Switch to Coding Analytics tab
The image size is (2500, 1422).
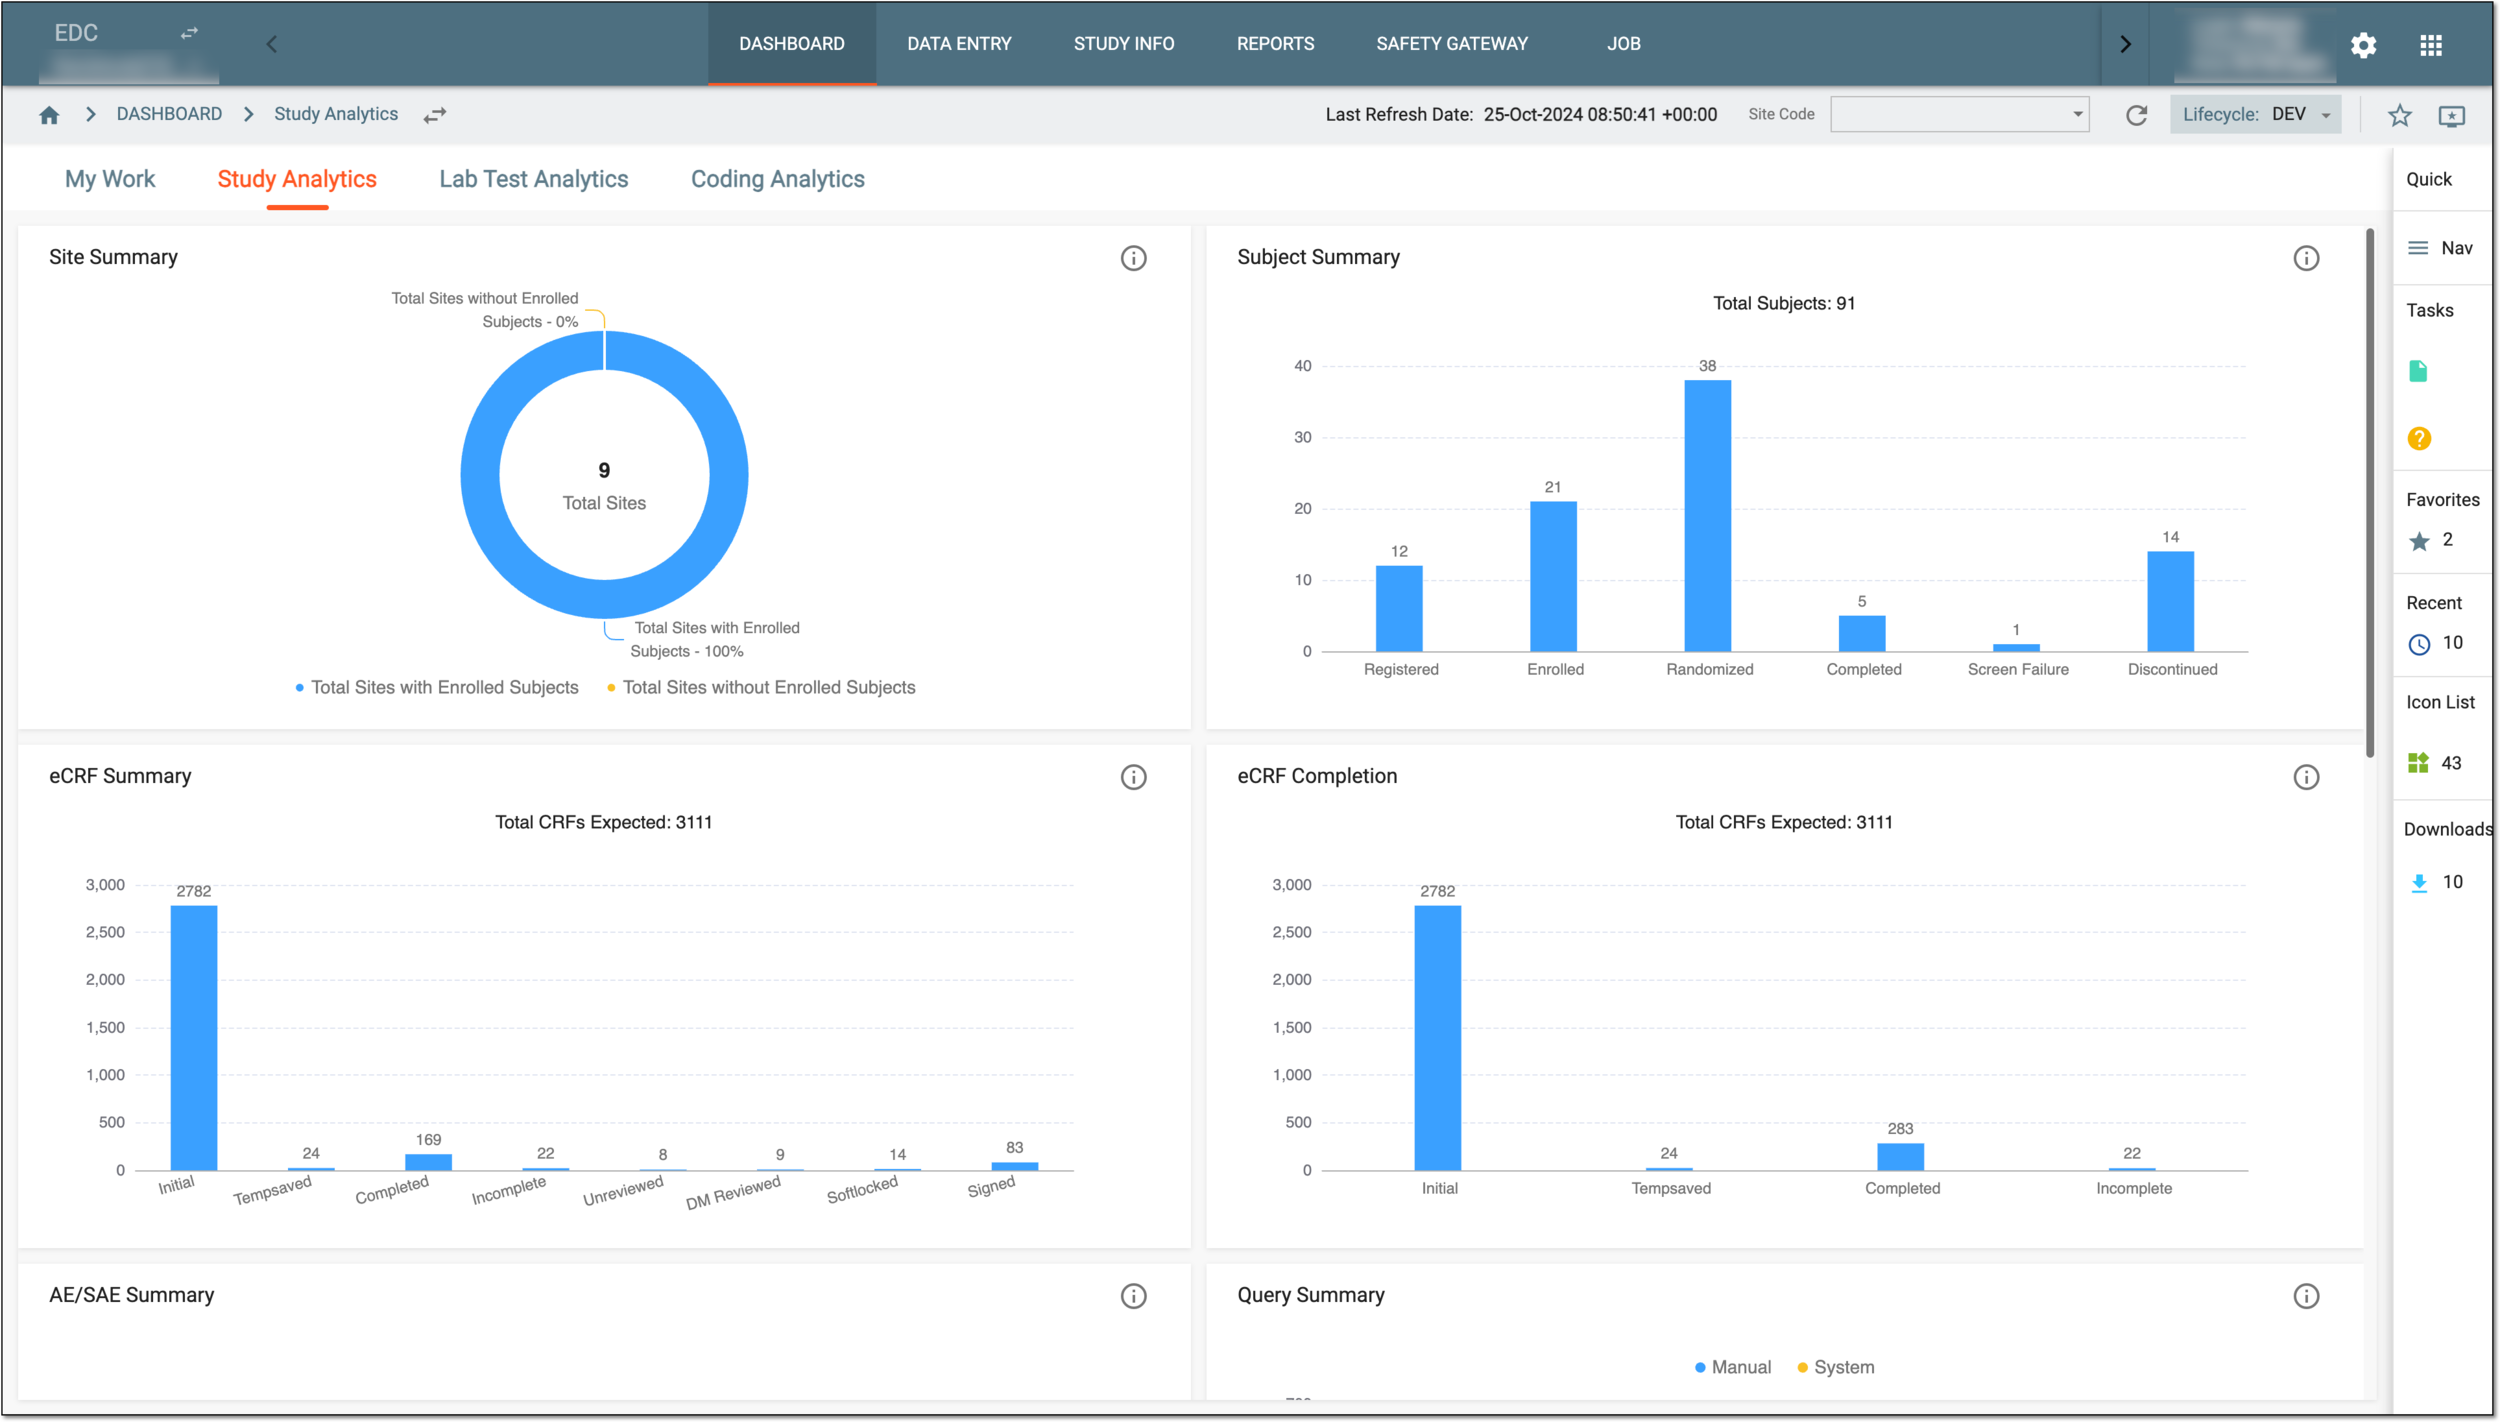(x=778, y=179)
